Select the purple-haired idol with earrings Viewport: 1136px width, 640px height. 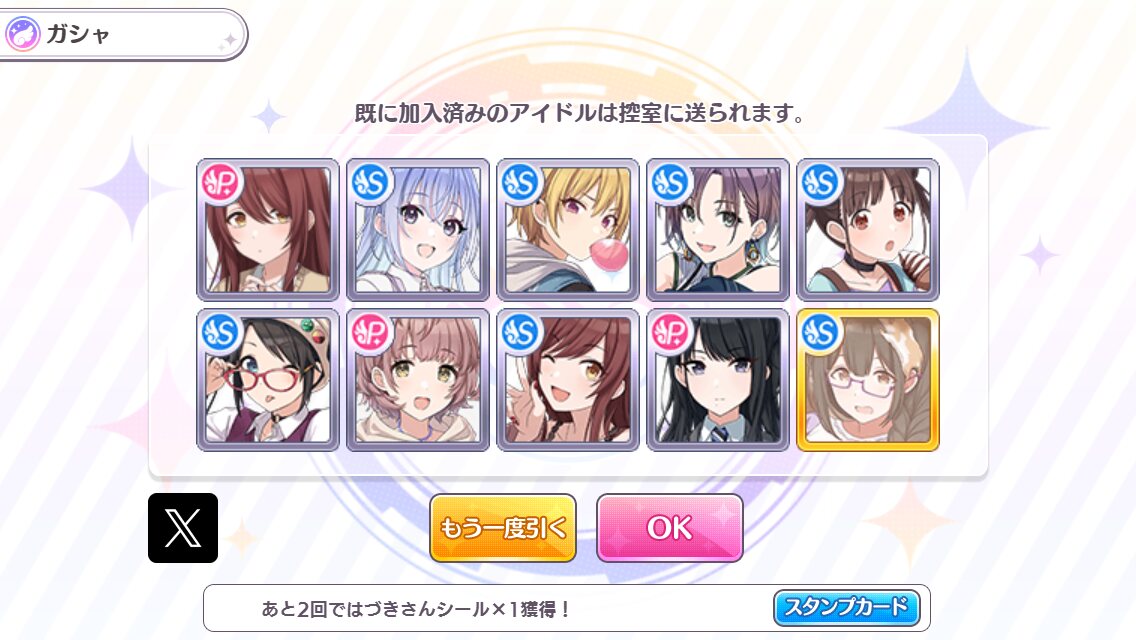pos(718,230)
